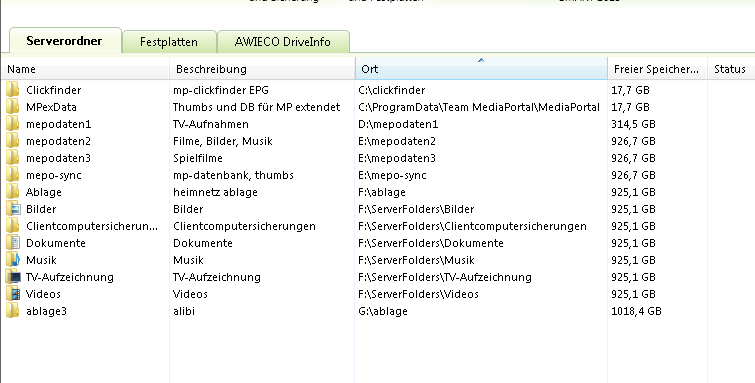Click description 'alibi'
This screenshot has width=755, height=383.
pyautogui.click(x=184, y=311)
